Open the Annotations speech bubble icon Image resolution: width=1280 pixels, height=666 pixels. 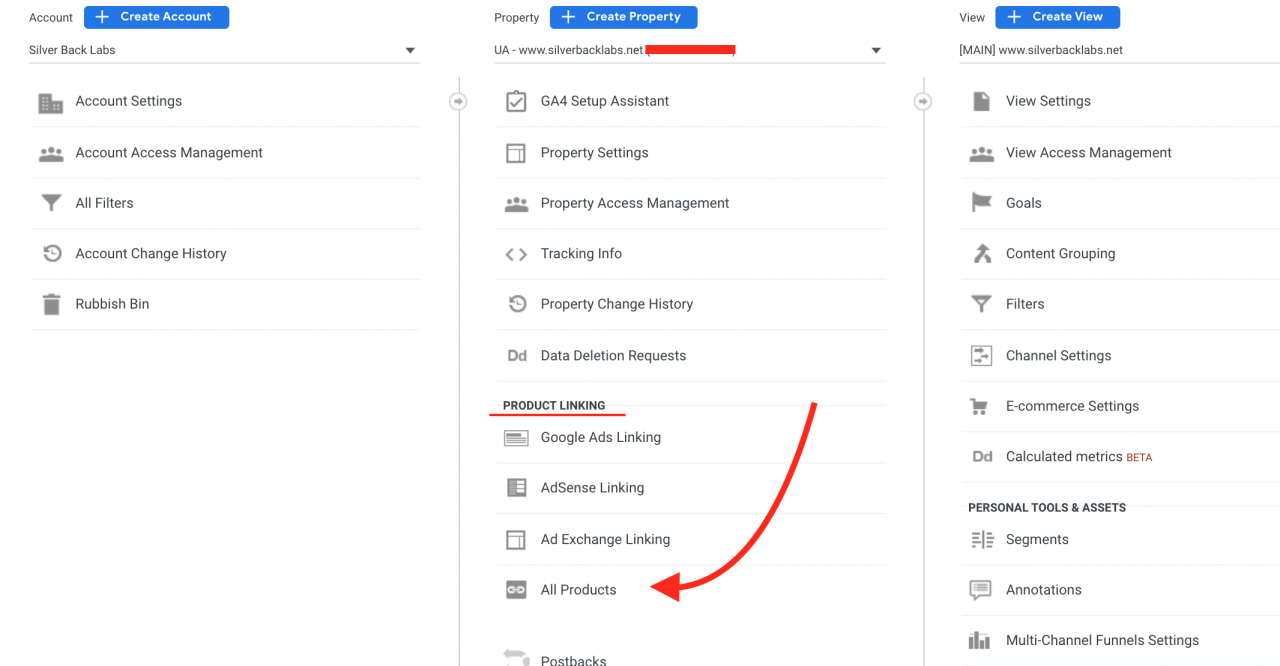coord(980,590)
